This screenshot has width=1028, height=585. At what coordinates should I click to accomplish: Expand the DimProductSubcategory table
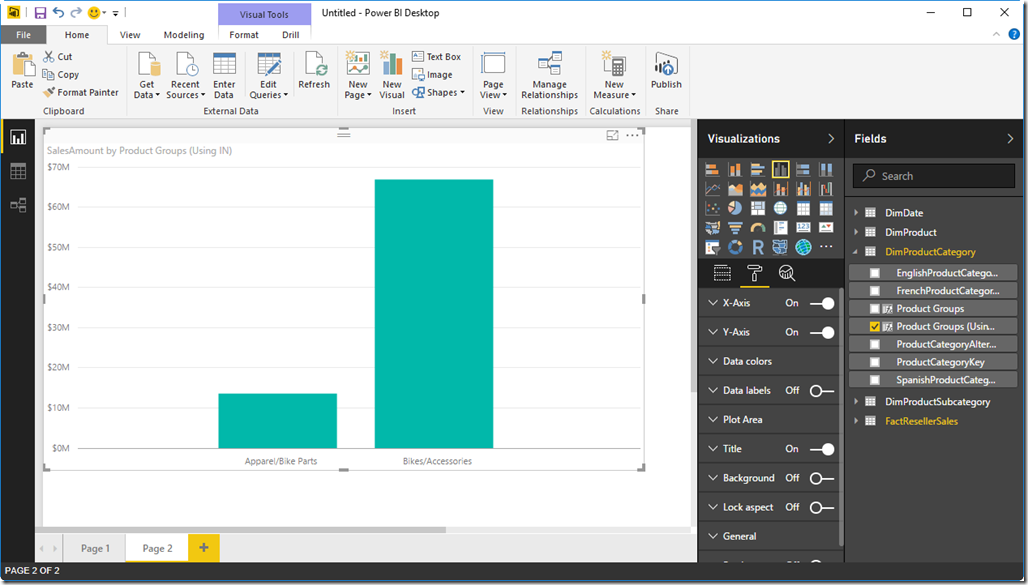tap(856, 401)
